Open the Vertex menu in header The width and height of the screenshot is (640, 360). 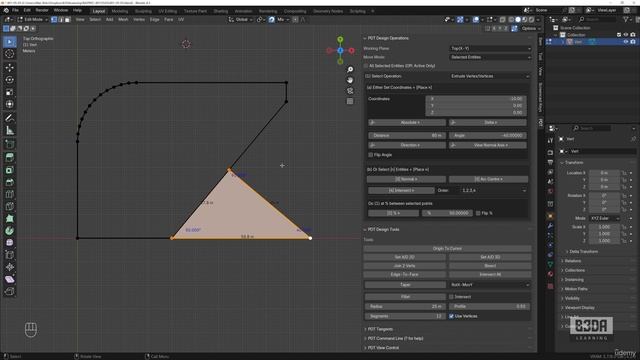coord(139,19)
